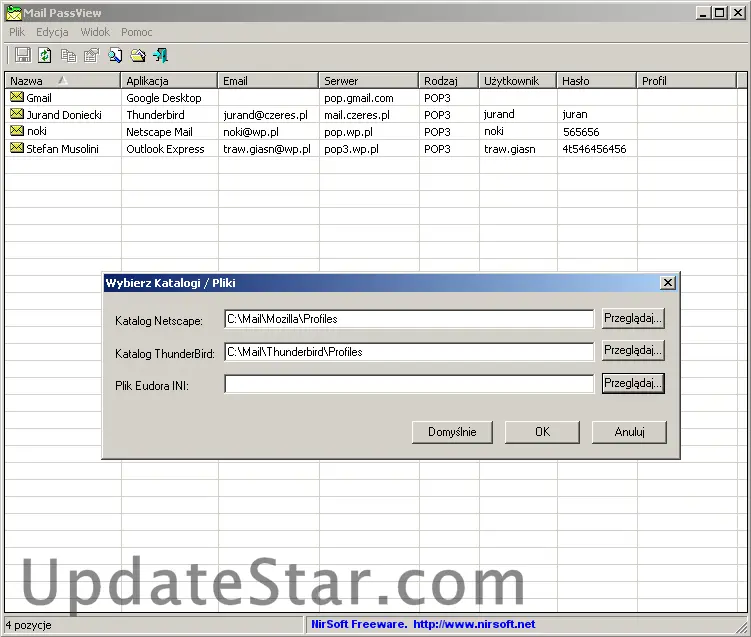Click Przeglądaj next to Katalog ThunderBird
Screen dimensions: 751x637
tap(633, 351)
